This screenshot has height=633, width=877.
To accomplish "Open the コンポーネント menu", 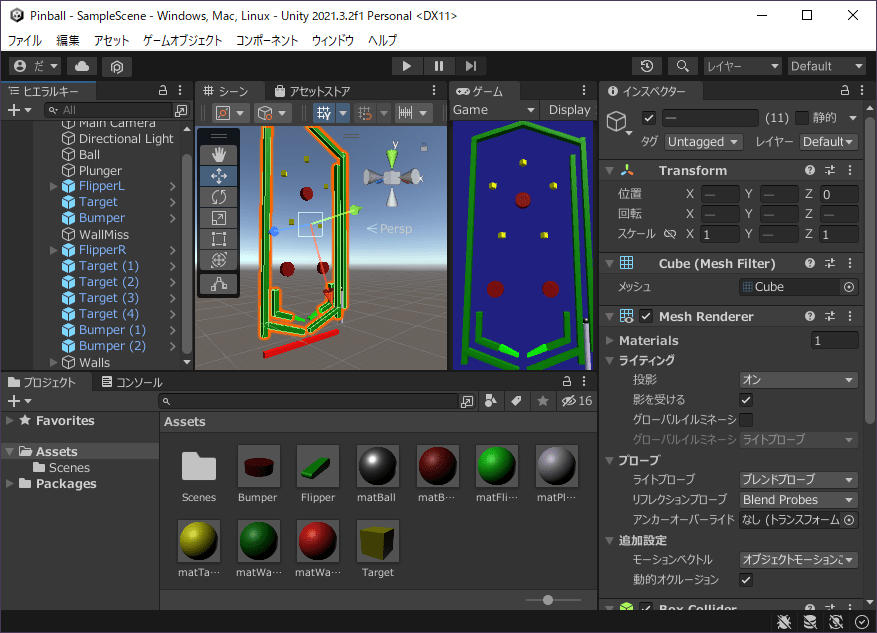I will point(267,40).
